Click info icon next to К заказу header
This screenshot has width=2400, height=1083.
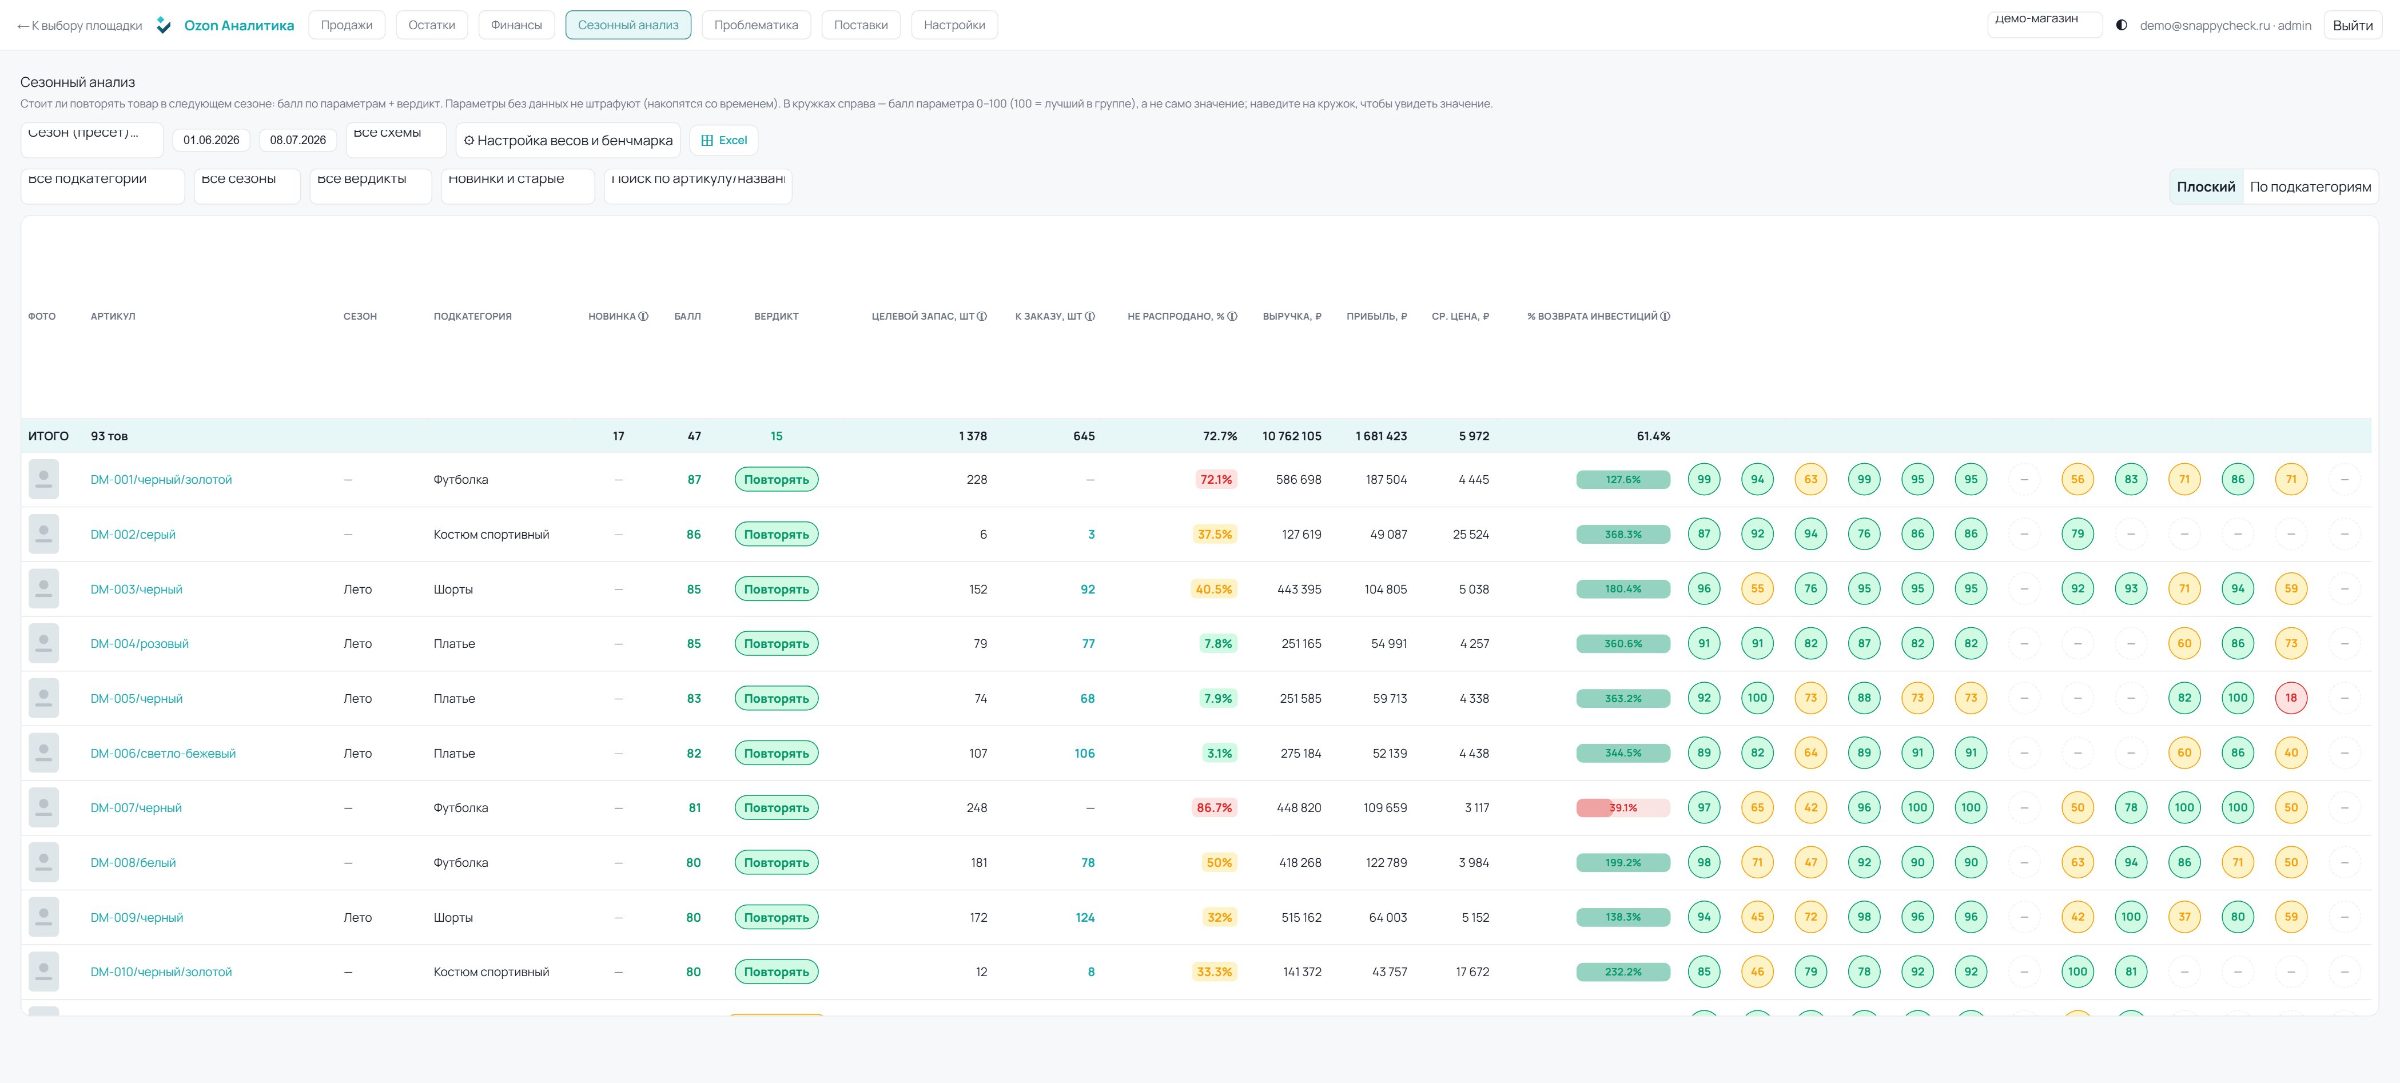click(x=1090, y=316)
